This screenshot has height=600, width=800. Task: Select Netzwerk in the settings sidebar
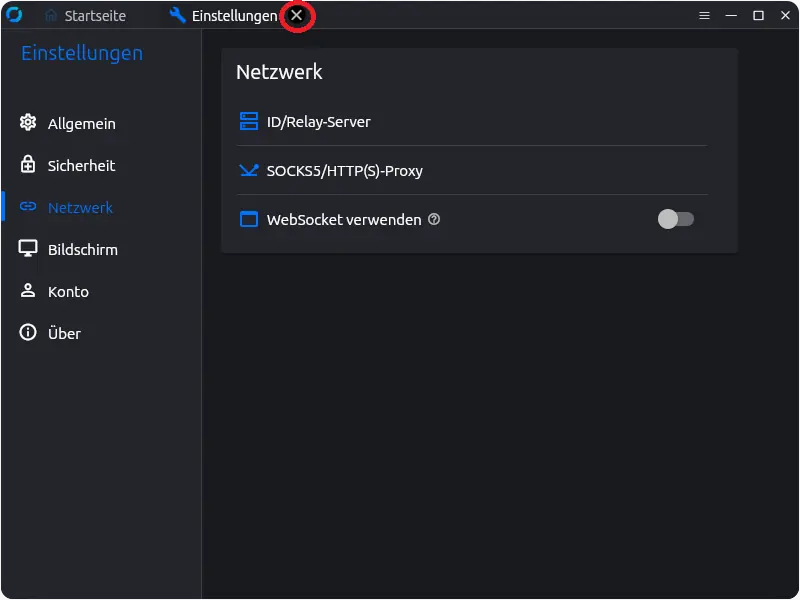80,207
